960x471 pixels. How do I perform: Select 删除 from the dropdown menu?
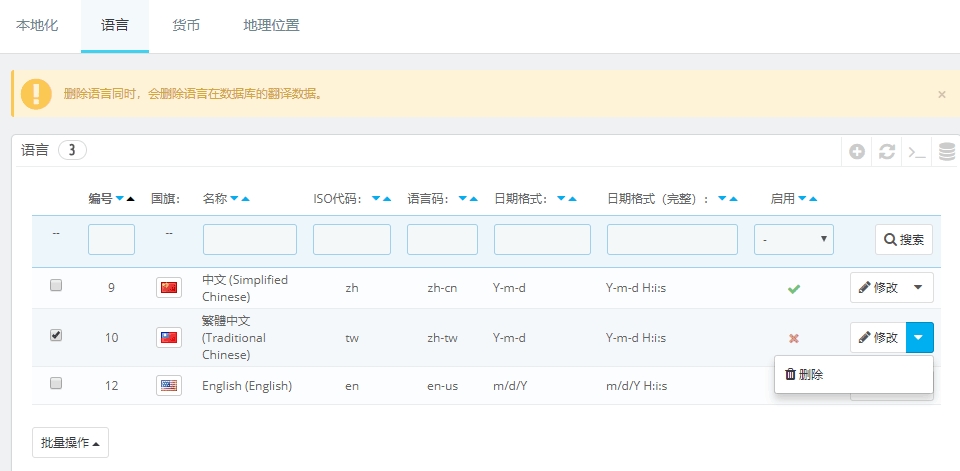click(x=805, y=374)
